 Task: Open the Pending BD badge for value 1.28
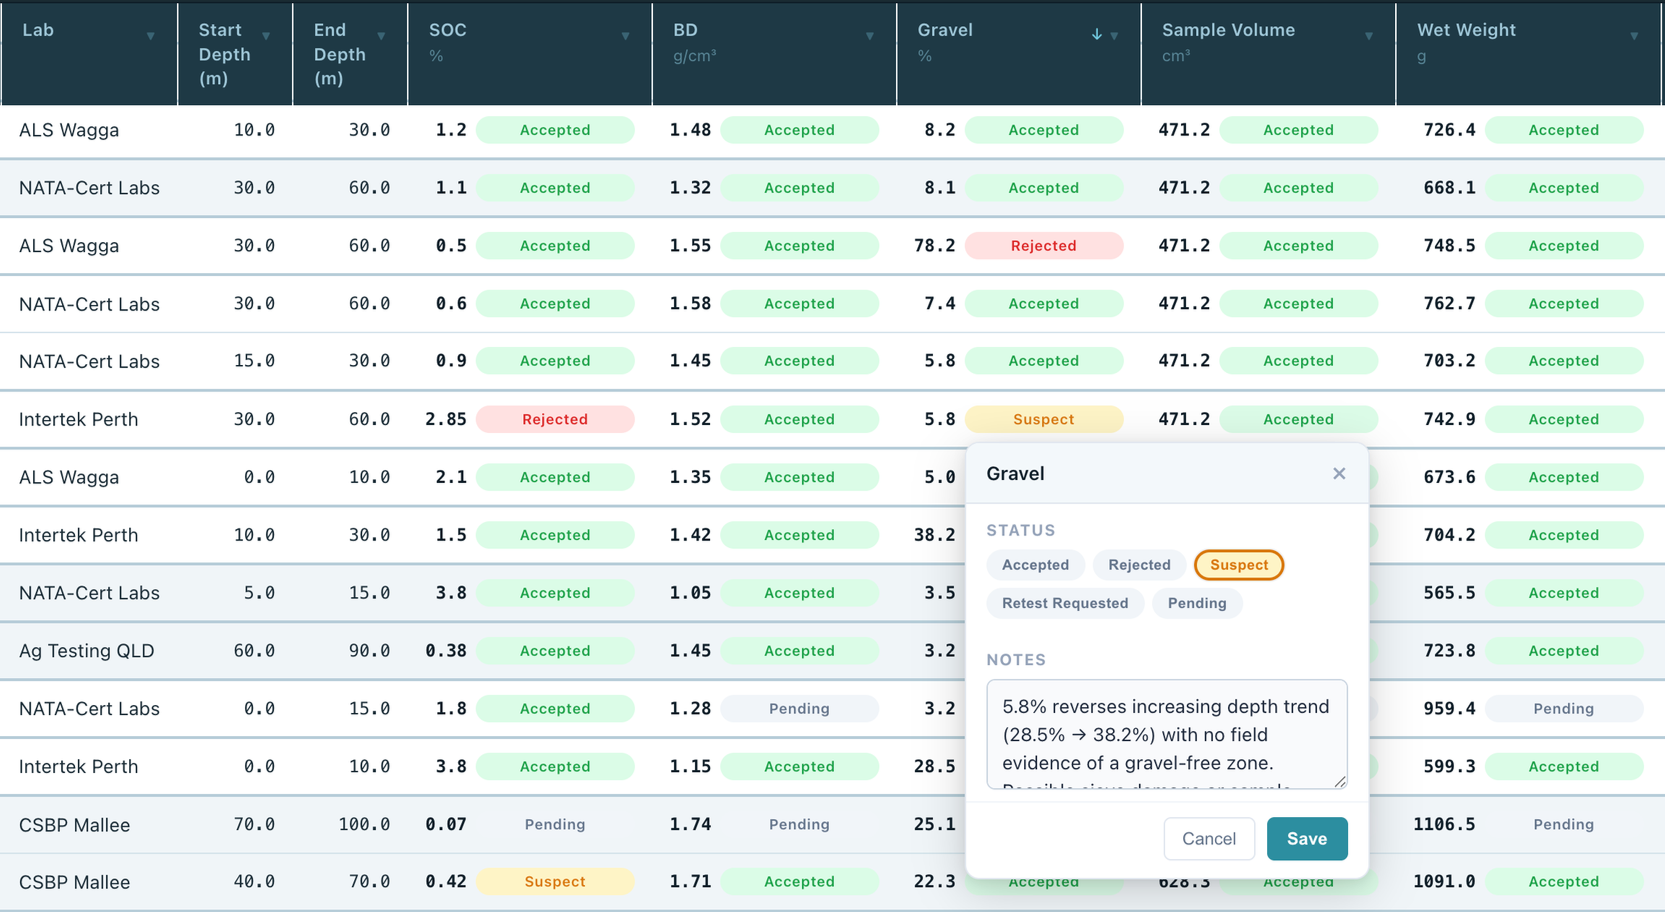coord(799,709)
